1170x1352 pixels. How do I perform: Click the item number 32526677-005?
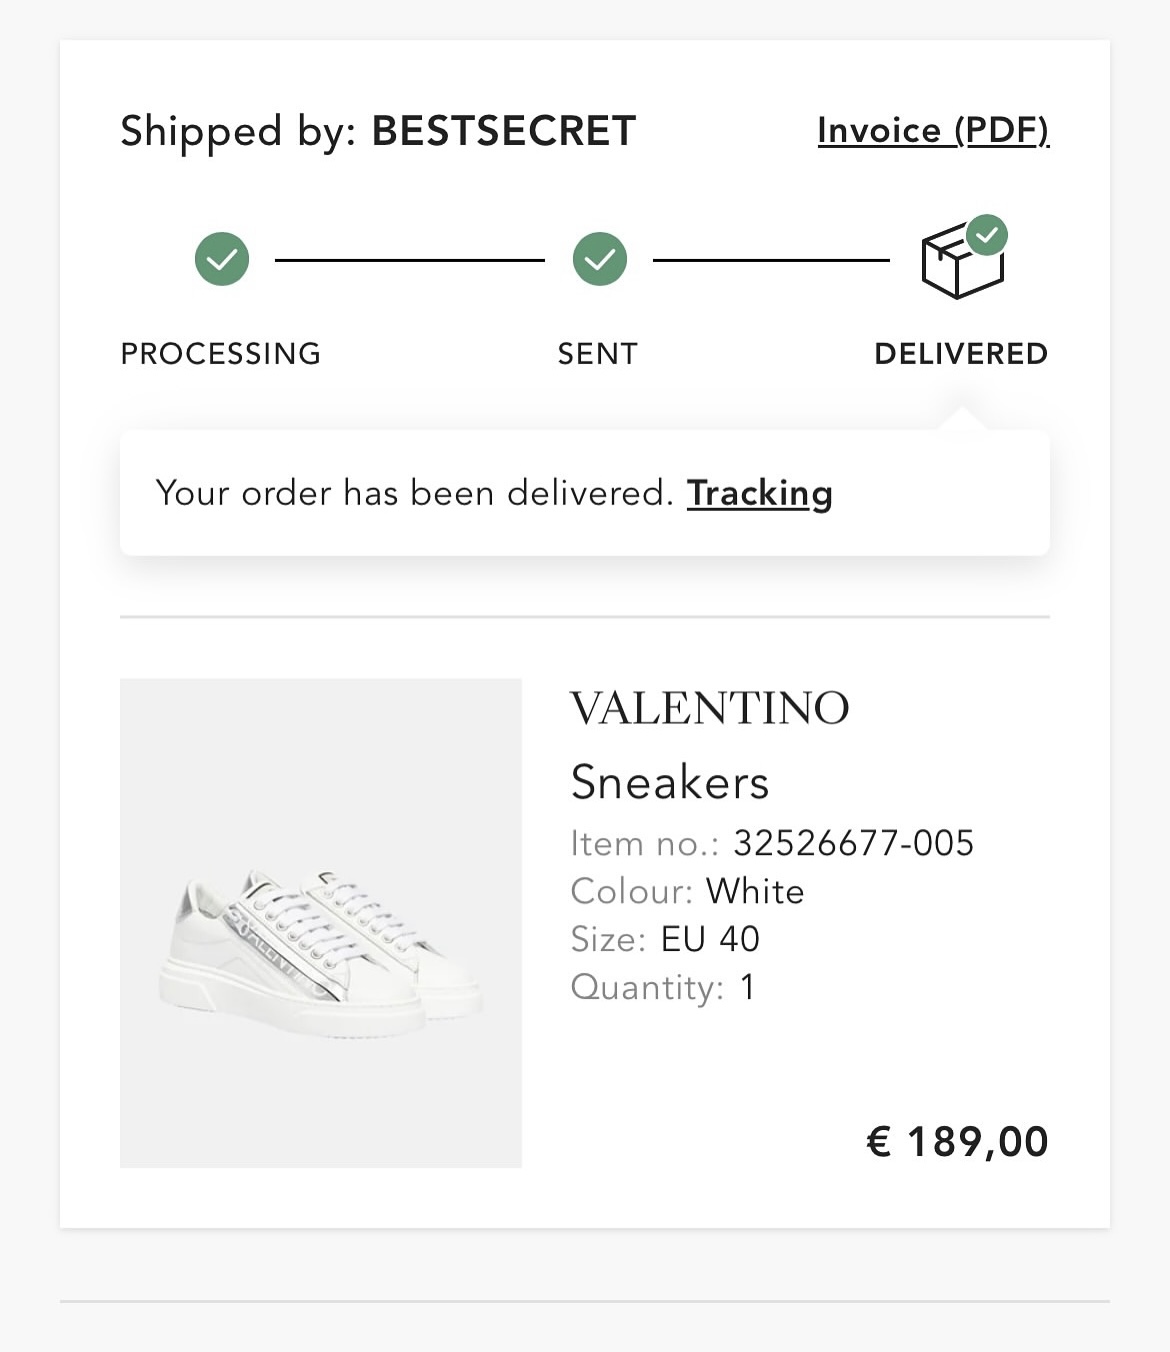click(853, 843)
